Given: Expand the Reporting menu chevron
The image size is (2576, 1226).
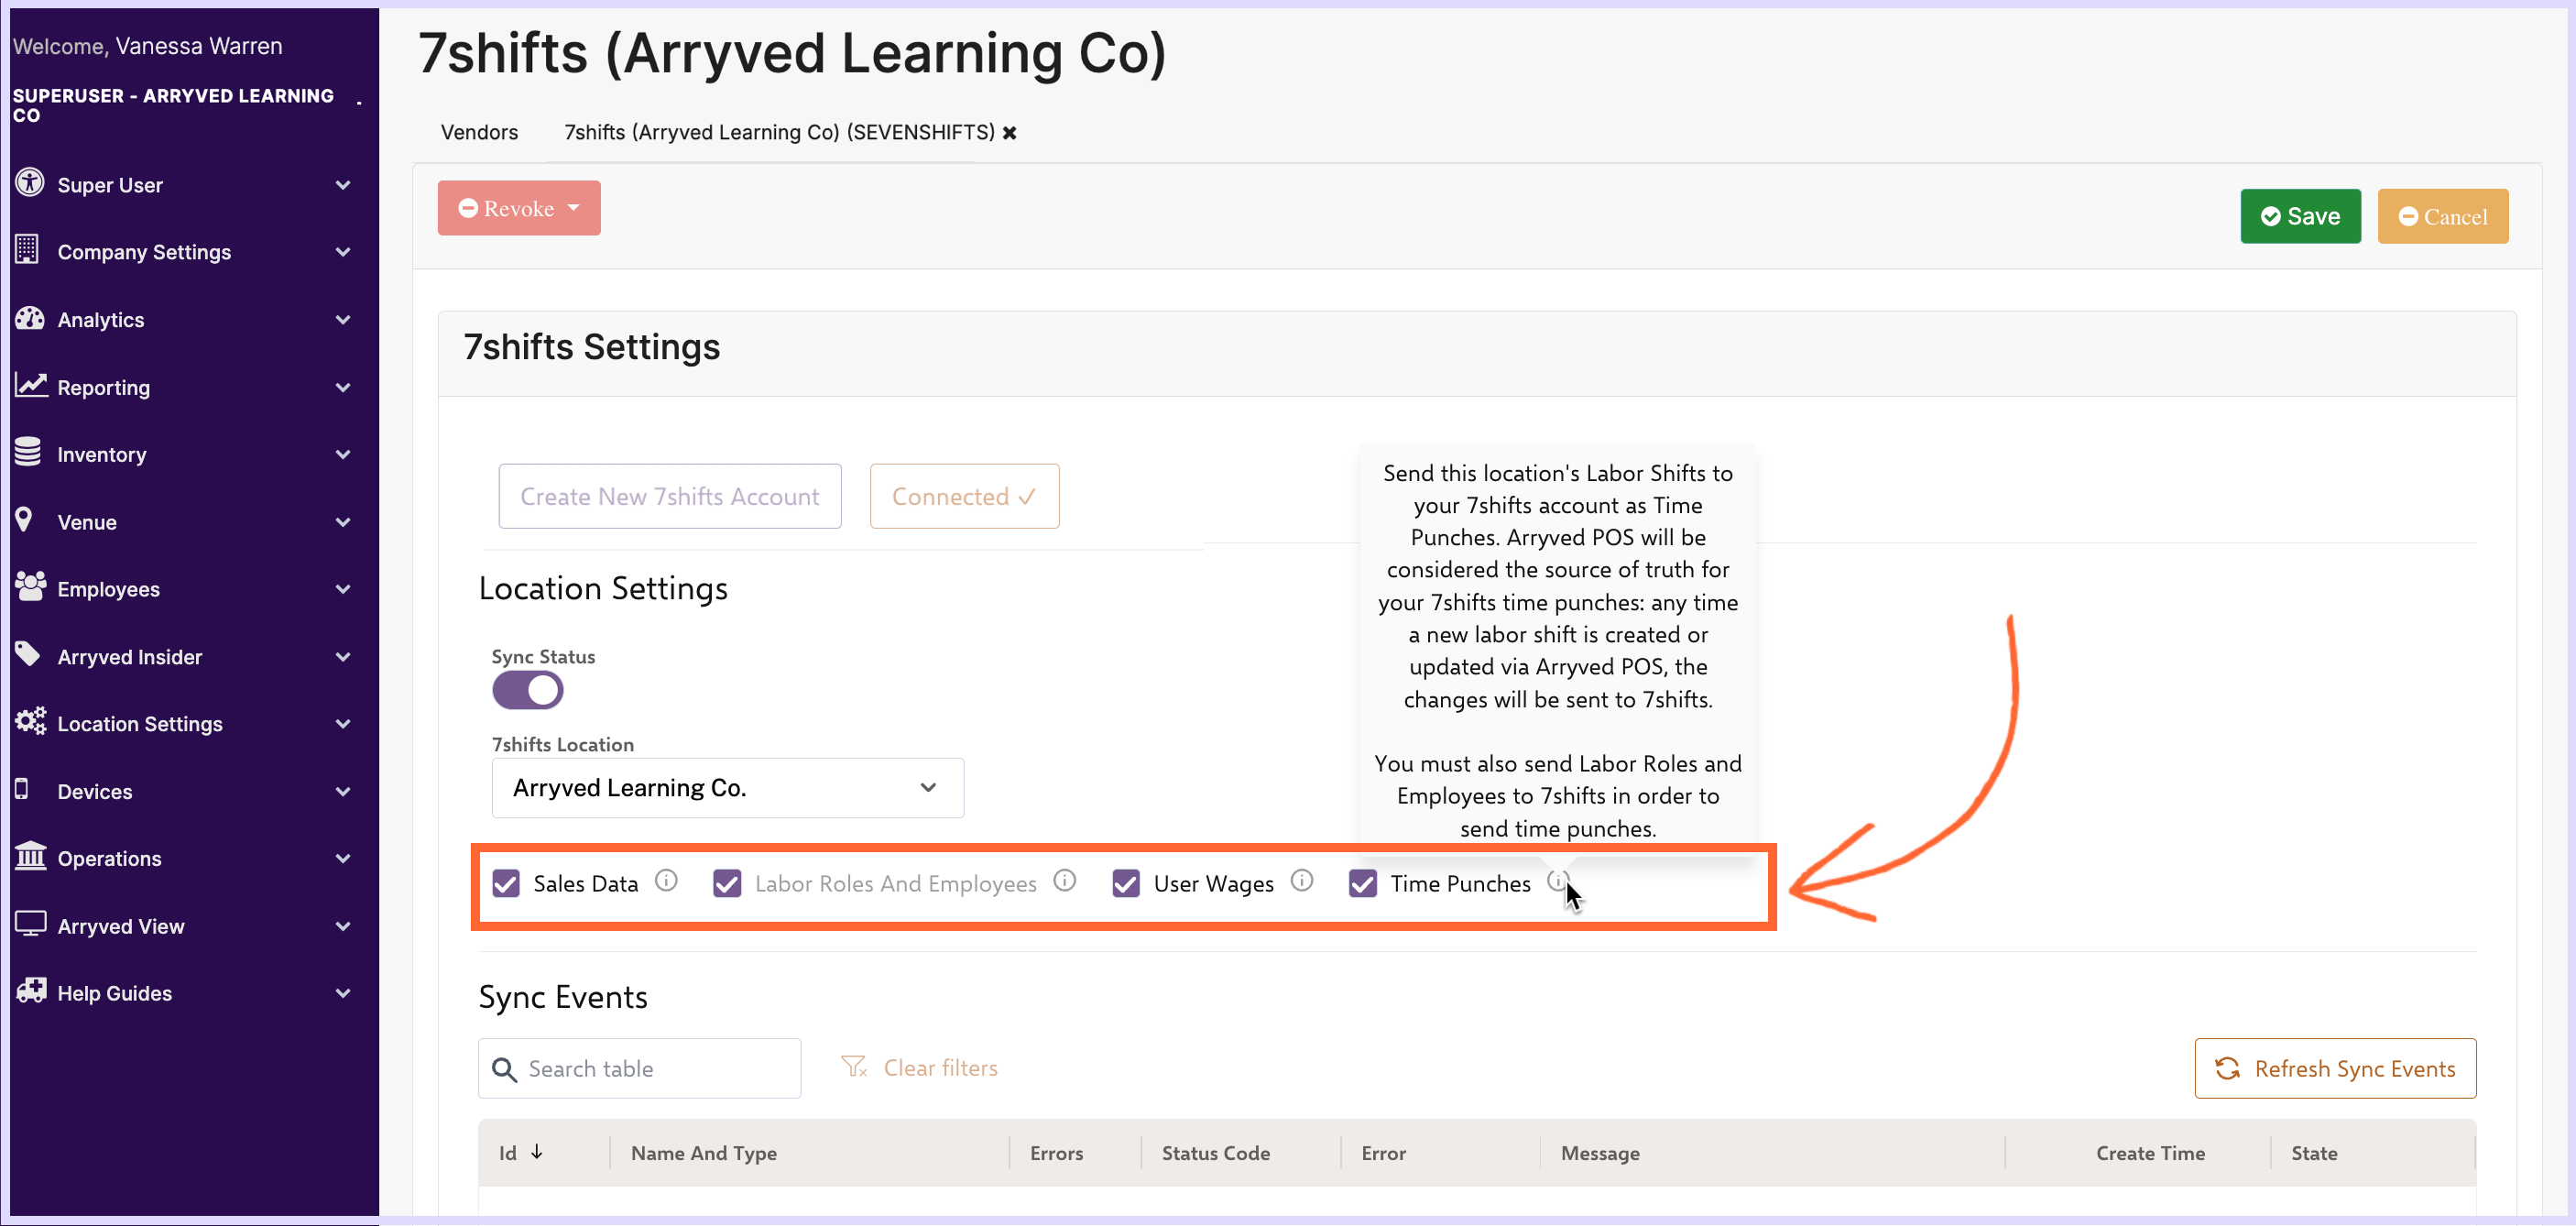Looking at the screenshot, I should tap(343, 387).
